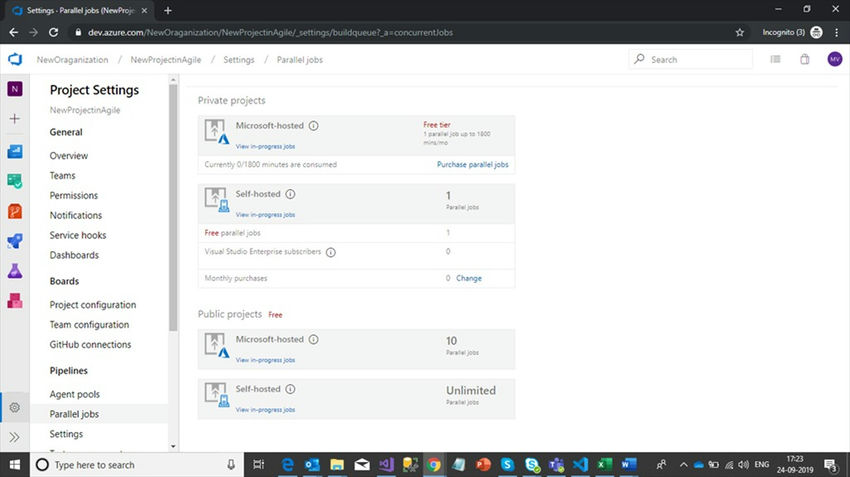View in-progress jobs for public Self-hosted
This screenshot has height=477, width=850.
pyautogui.click(x=265, y=410)
